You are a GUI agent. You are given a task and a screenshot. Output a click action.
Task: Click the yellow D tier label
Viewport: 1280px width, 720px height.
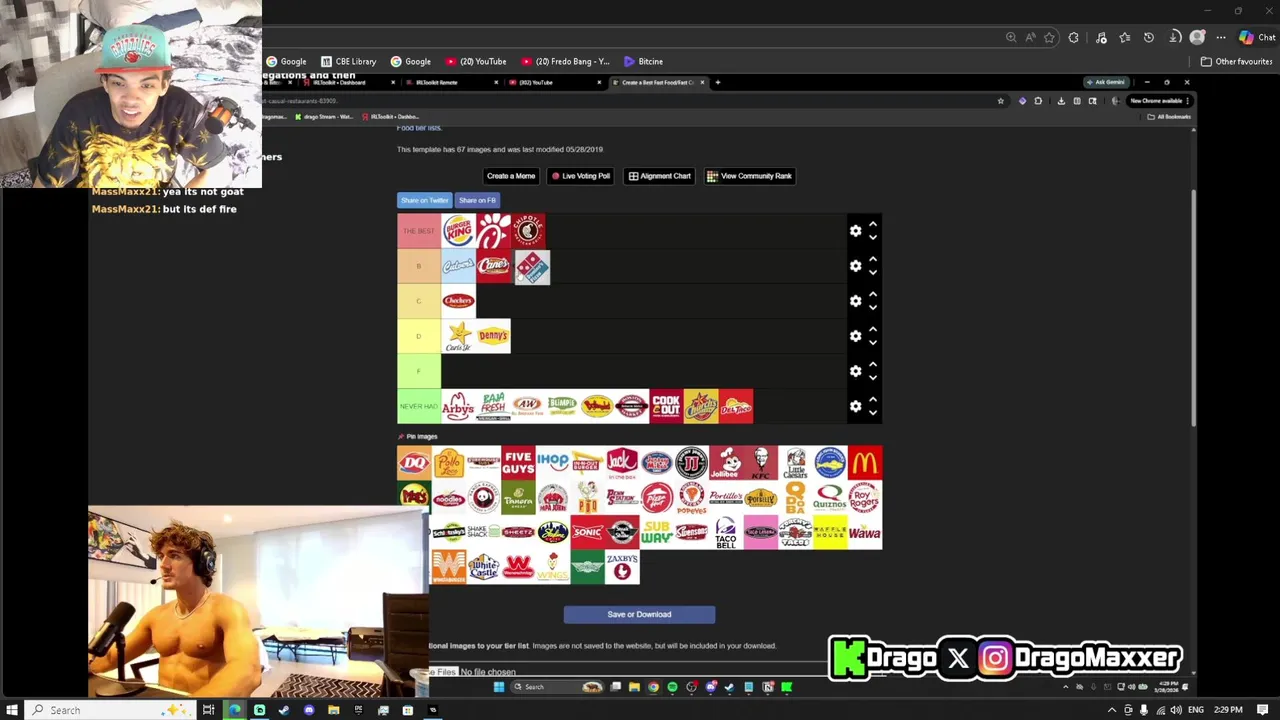(x=419, y=336)
